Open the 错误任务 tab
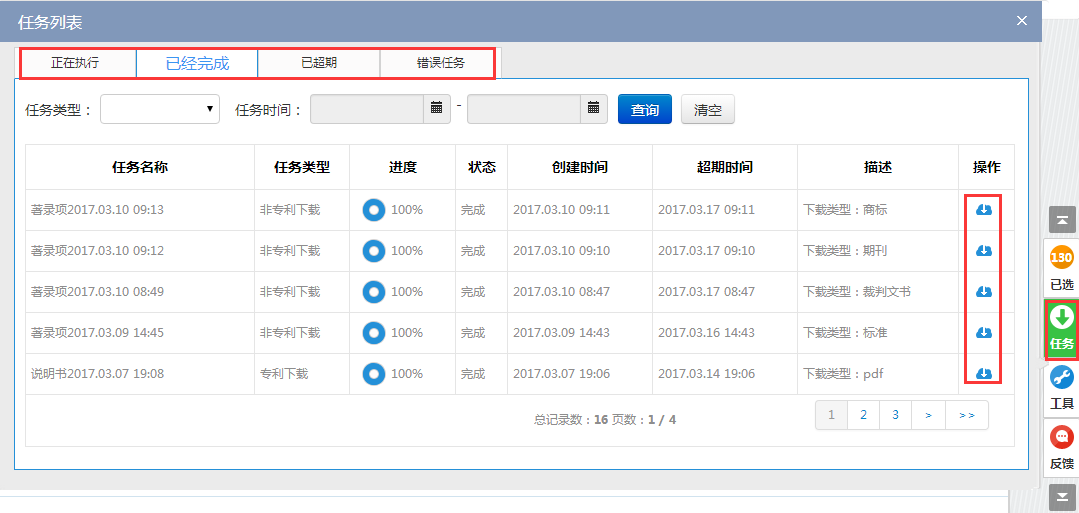 [440, 63]
